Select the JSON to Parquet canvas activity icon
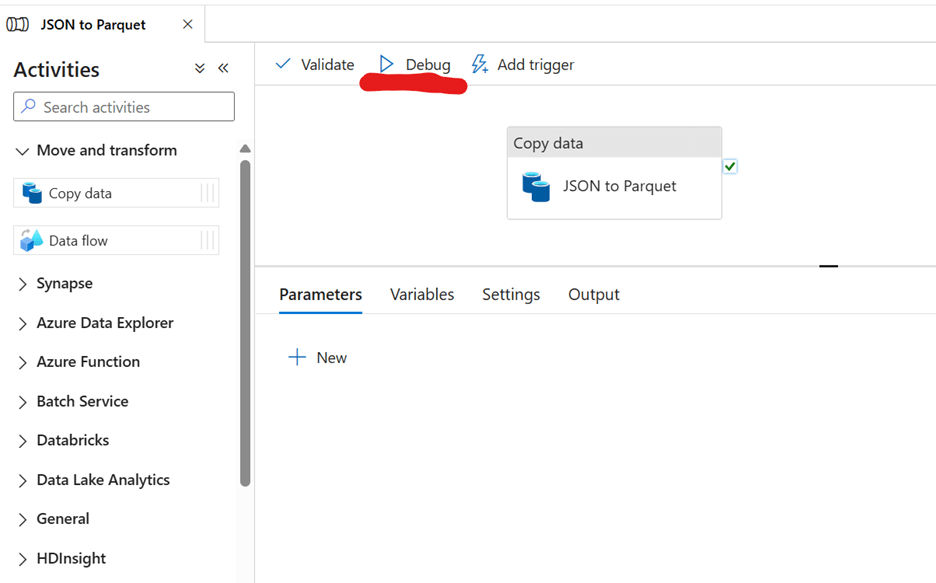The height and width of the screenshot is (583, 936). click(x=536, y=186)
